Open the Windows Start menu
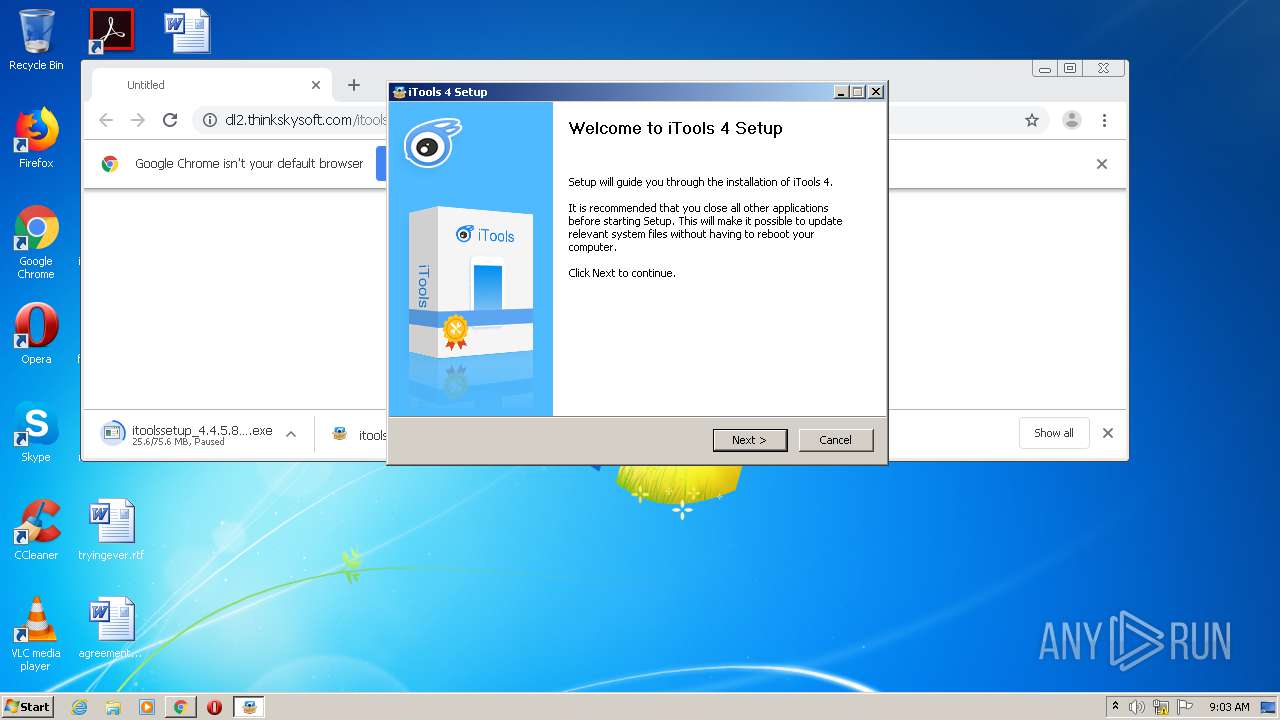Viewport: 1280px width, 720px height. point(27,706)
